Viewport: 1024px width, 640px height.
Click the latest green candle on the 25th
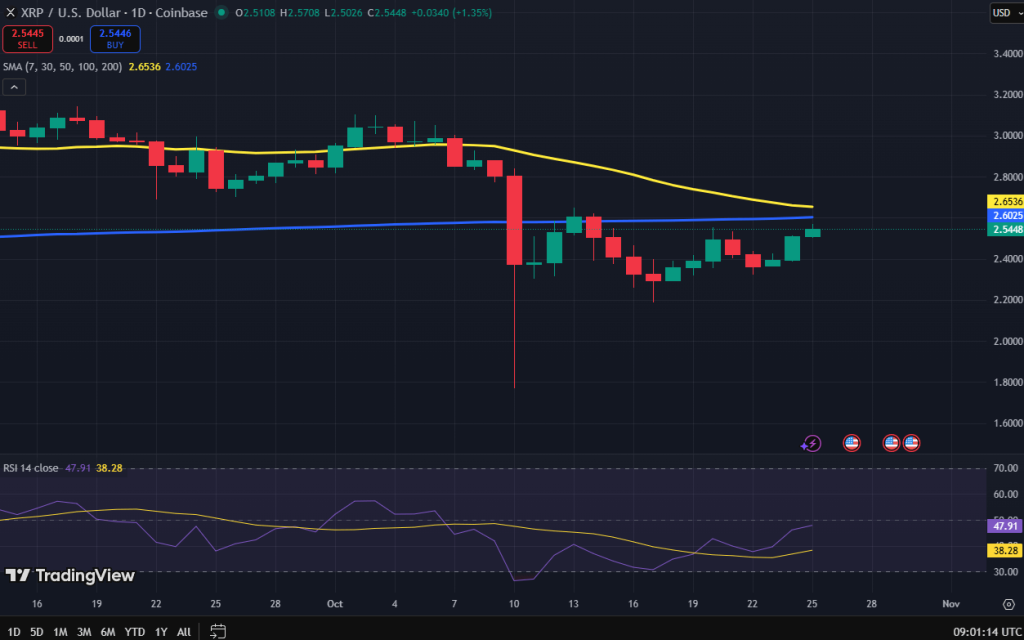(x=812, y=232)
